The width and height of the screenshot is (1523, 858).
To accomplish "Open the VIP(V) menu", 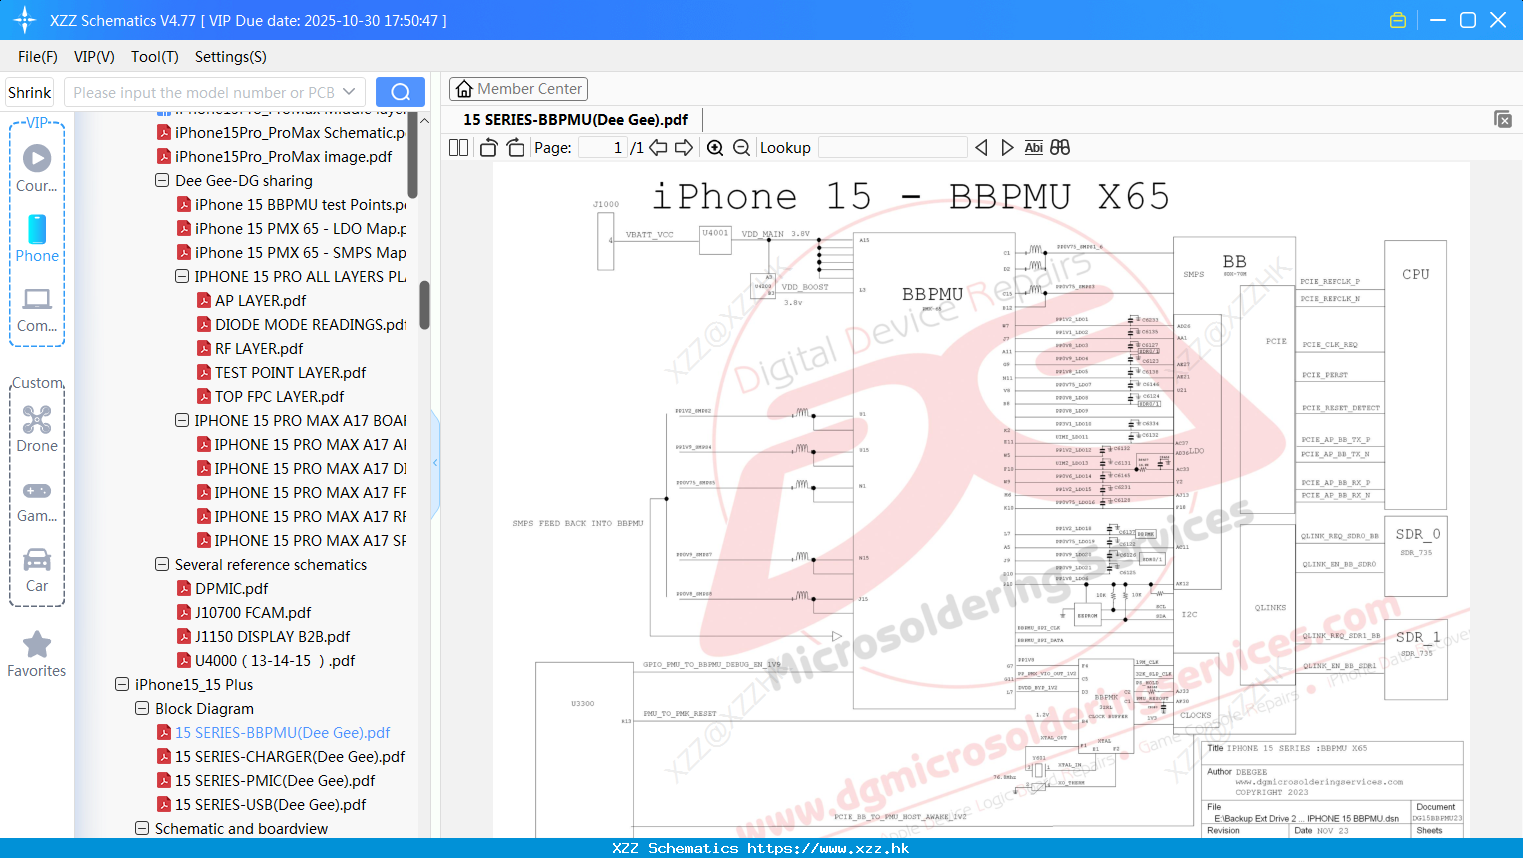I will [x=94, y=57].
